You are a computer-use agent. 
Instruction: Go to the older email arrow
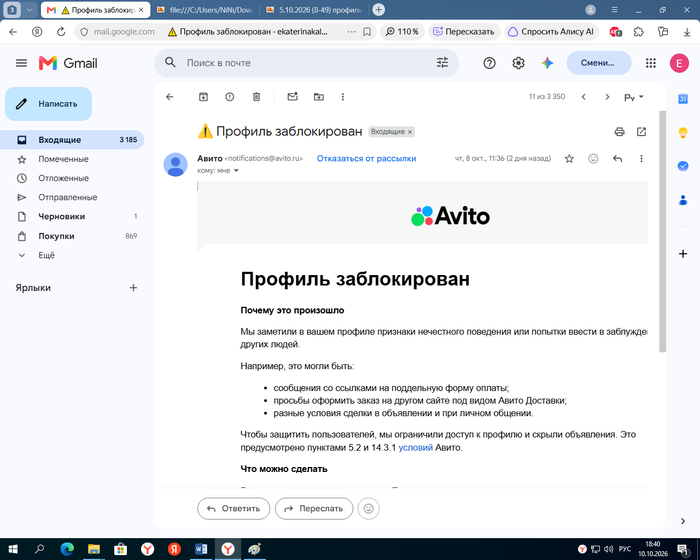[x=607, y=97]
